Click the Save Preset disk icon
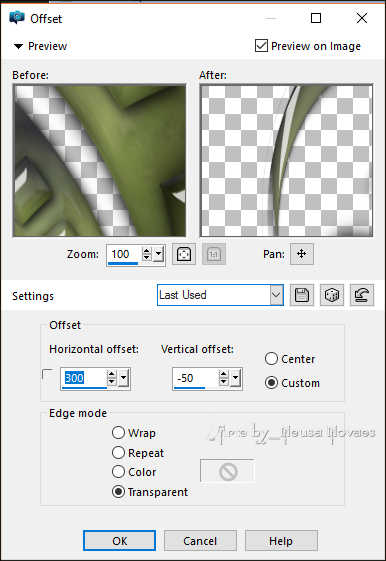386x561 pixels. pos(302,295)
